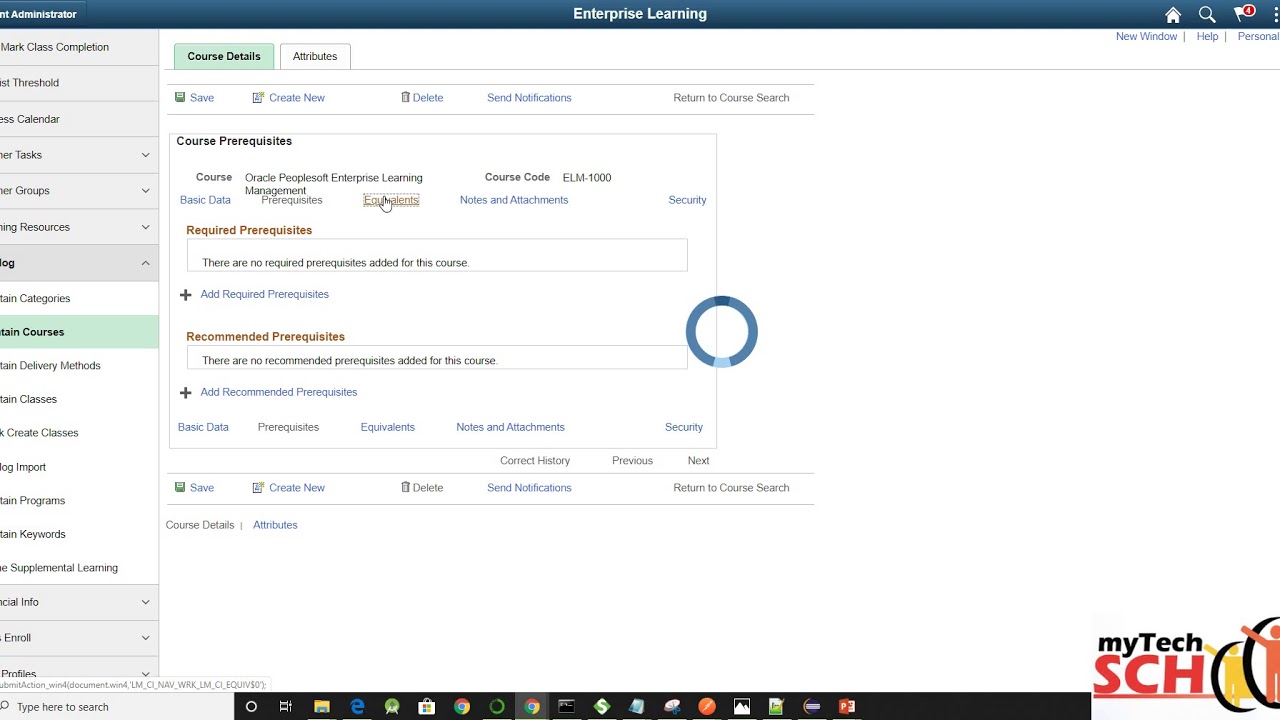Open Task View on the taskbar

coord(286,707)
